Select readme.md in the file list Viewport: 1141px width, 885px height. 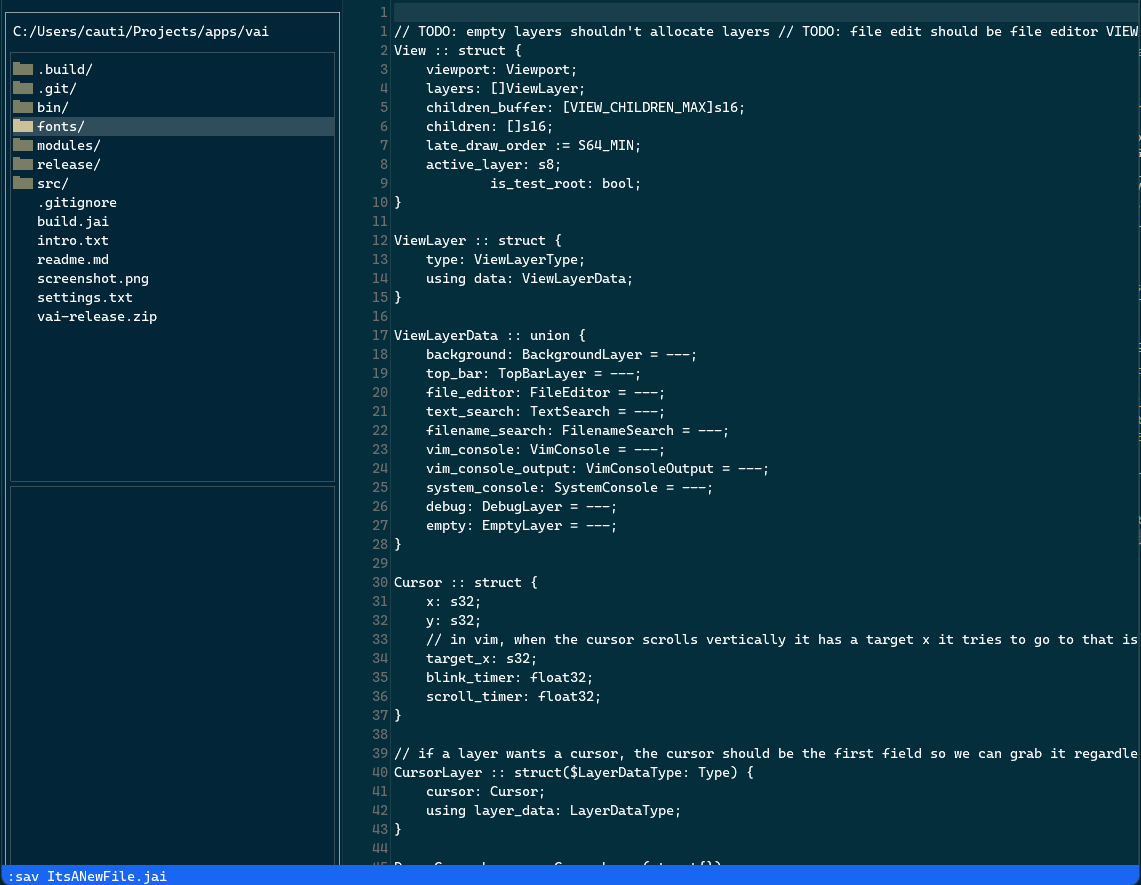[x=73, y=259]
